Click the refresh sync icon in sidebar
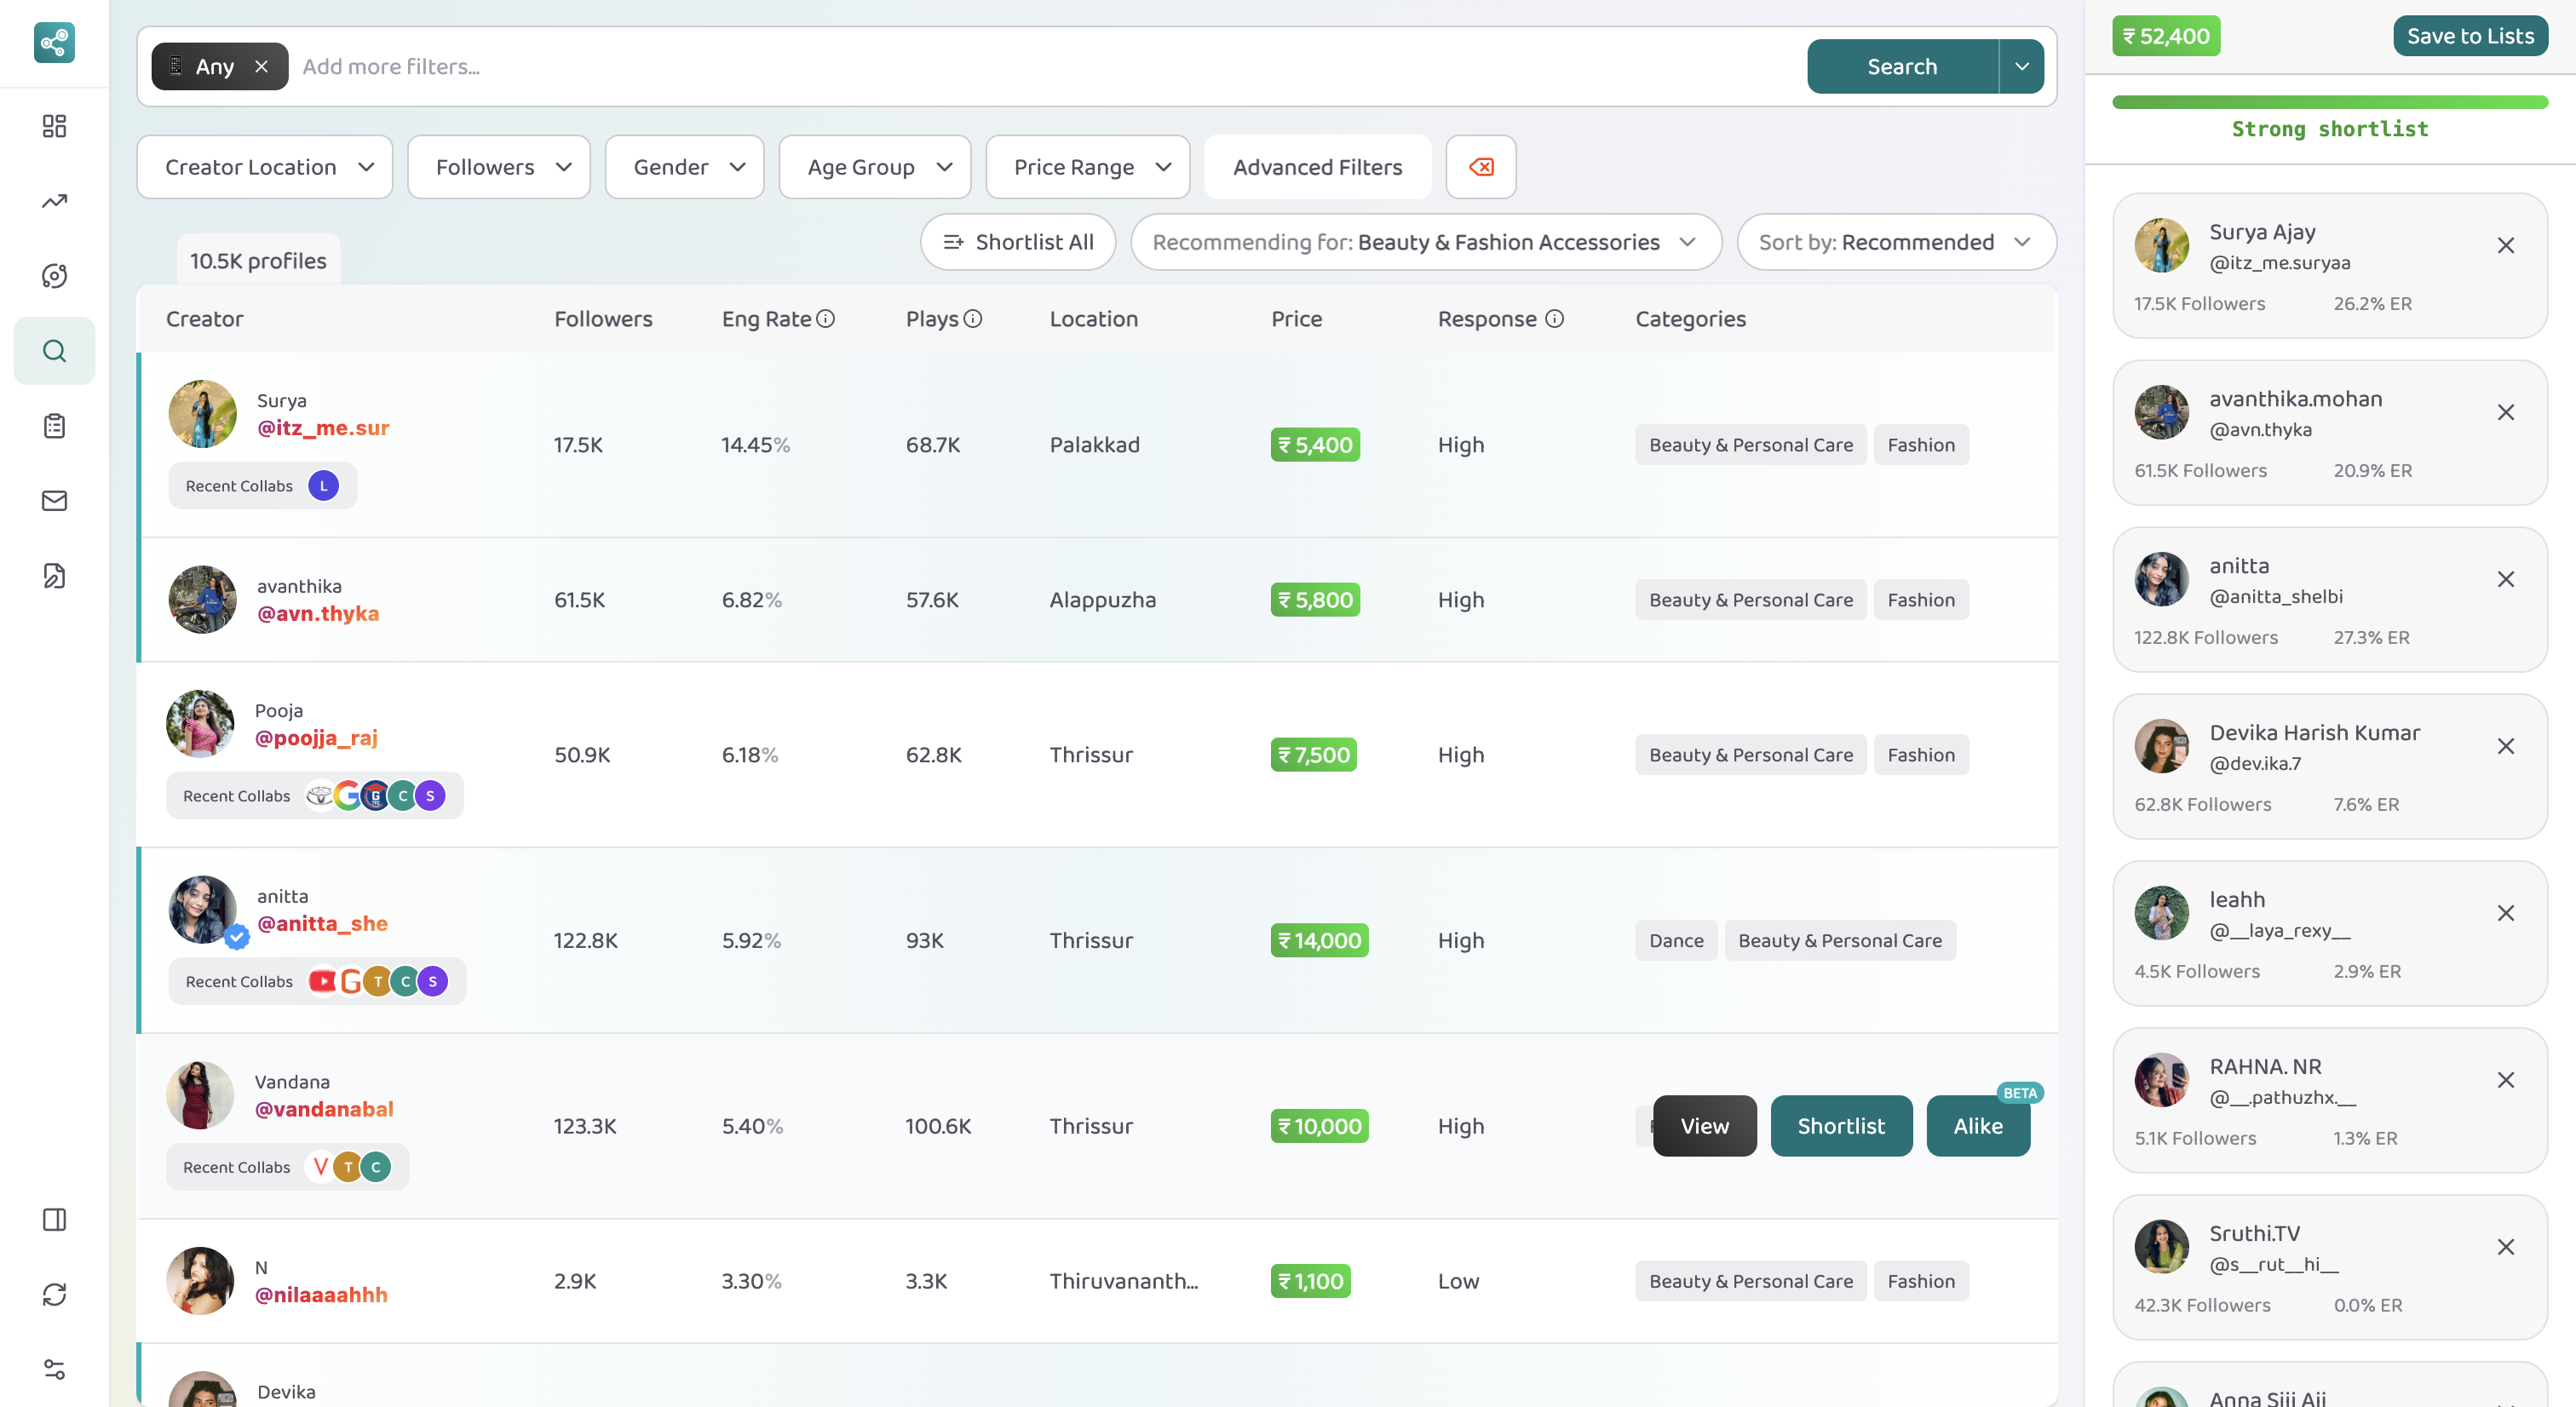The height and width of the screenshot is (1407, 2576). pos(54,1295)
